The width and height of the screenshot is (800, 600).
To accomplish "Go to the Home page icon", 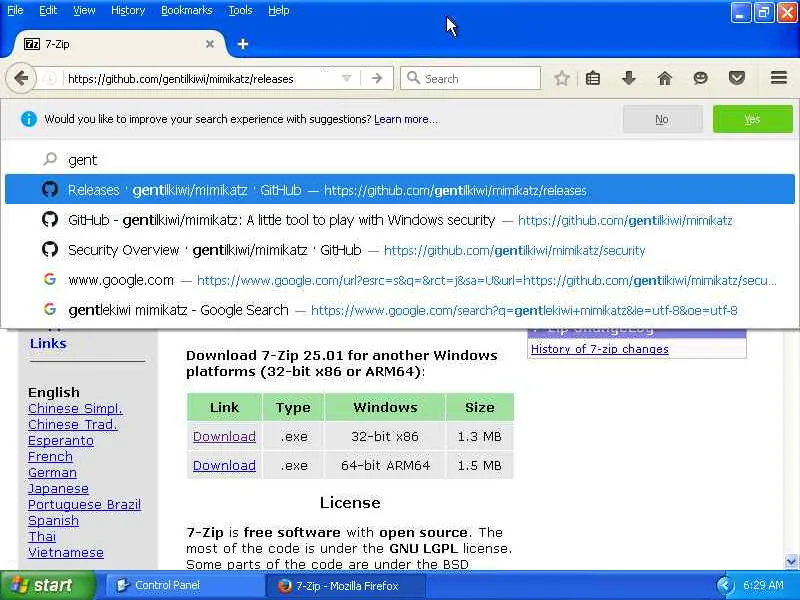I will point(664,79).
